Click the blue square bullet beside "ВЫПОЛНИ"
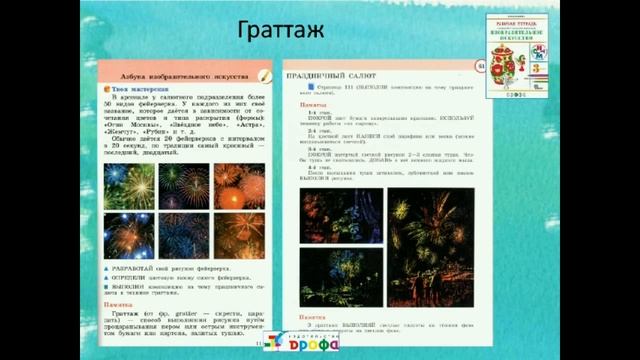640x360 pixels. [x=106, y=287]
